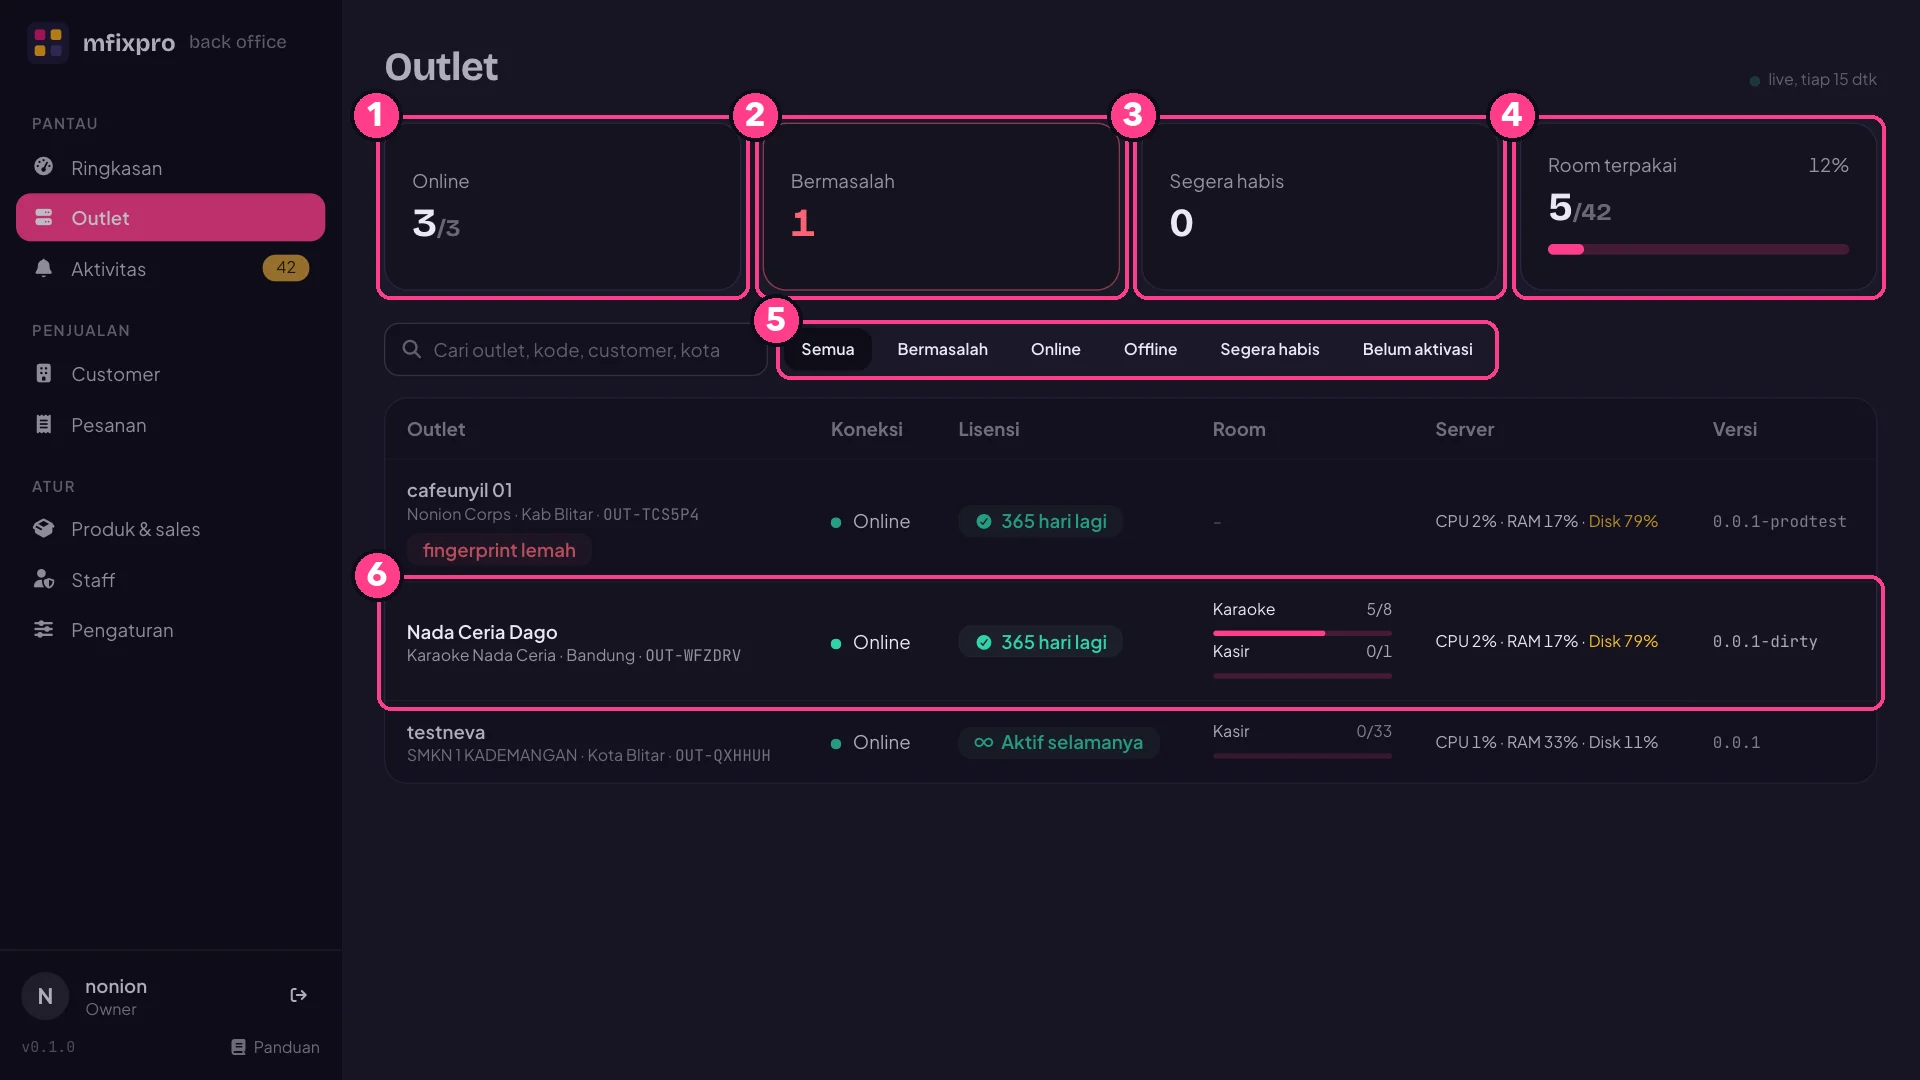This screenshot has width=1920, height=1080.
Task: Click the Pengaturan sliders icon
Action: 43,629
